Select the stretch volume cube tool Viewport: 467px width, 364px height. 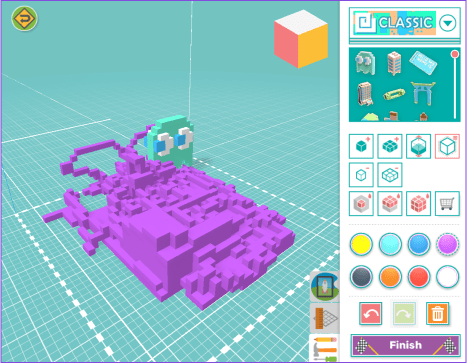(x=418, y=146)
